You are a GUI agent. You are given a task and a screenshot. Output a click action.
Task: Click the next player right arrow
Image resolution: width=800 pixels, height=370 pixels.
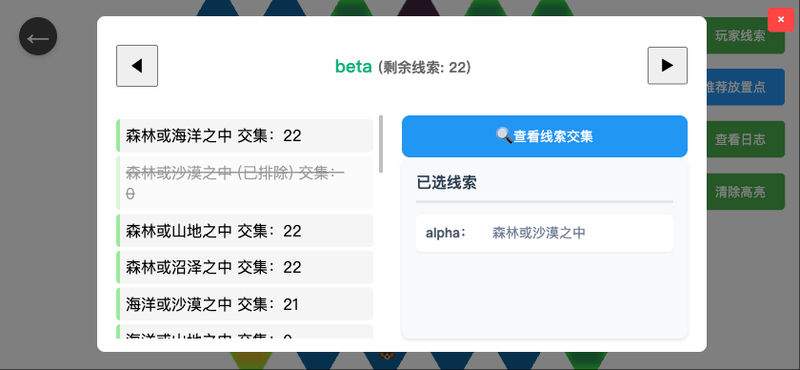(x=667, y=65)
